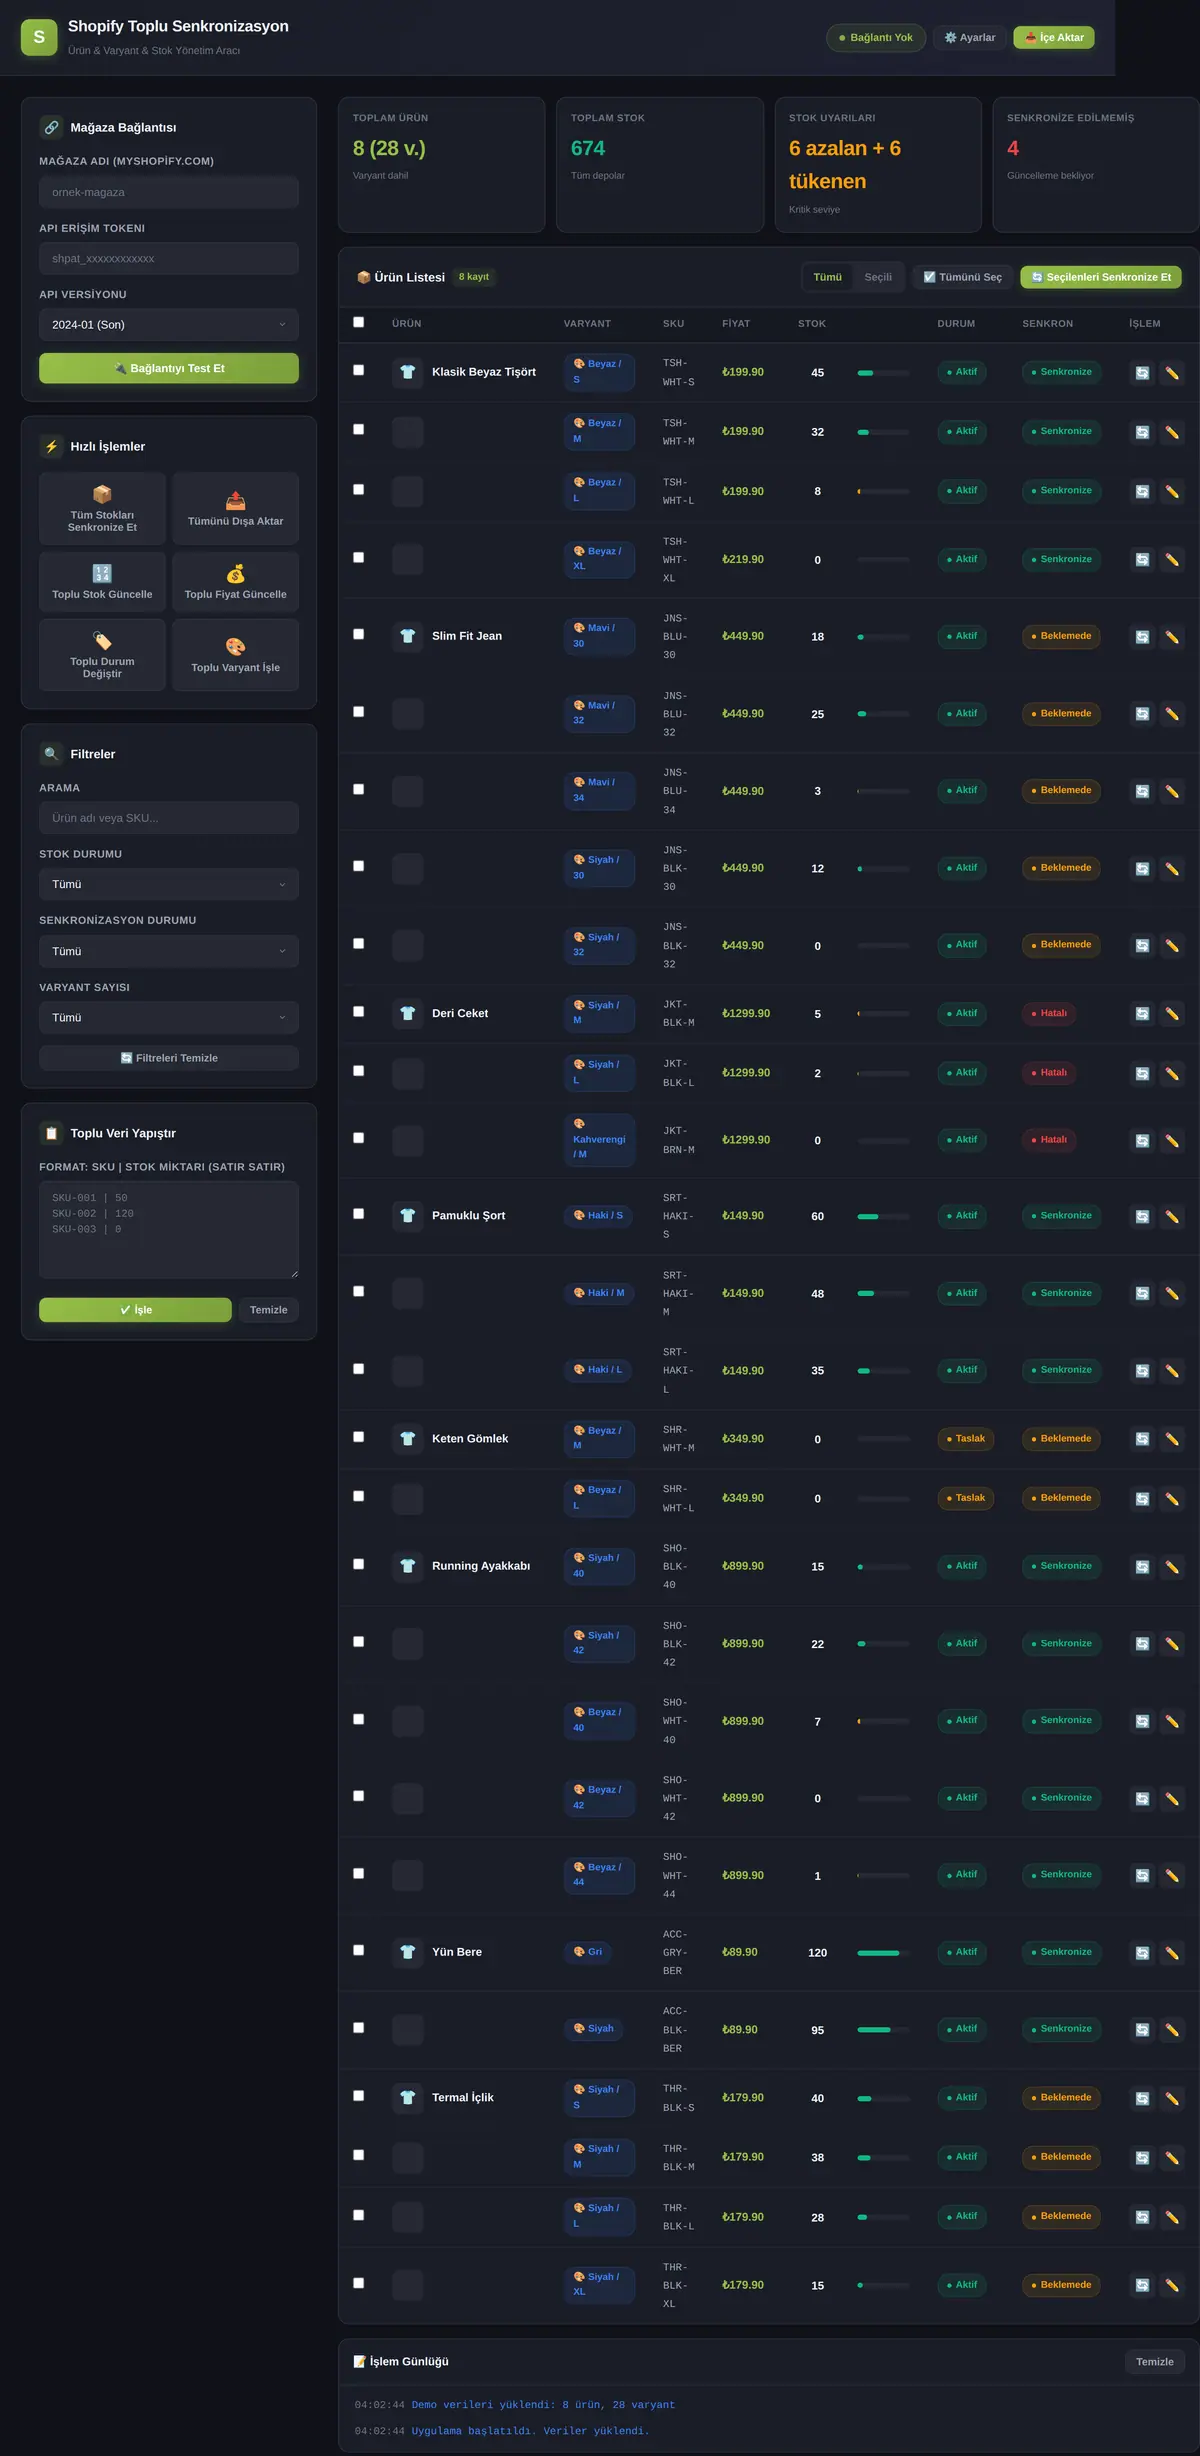Viewport: 1200px width, 2456px height.
Task: Open Stok Durumu filter dropdown
Action: [x=169, y=884]
